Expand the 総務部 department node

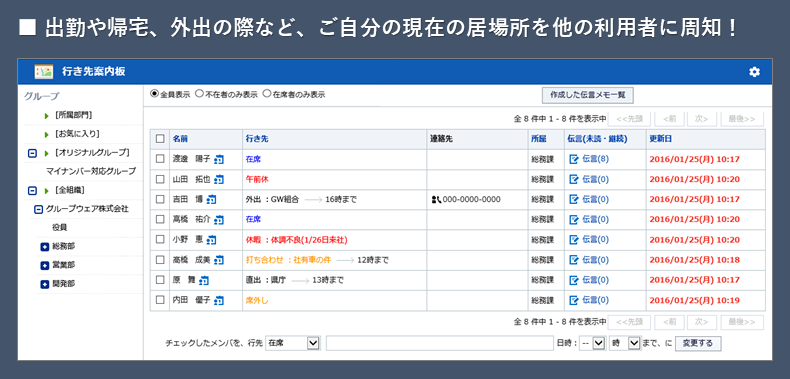pyautogui.click(x=45, y=247)
